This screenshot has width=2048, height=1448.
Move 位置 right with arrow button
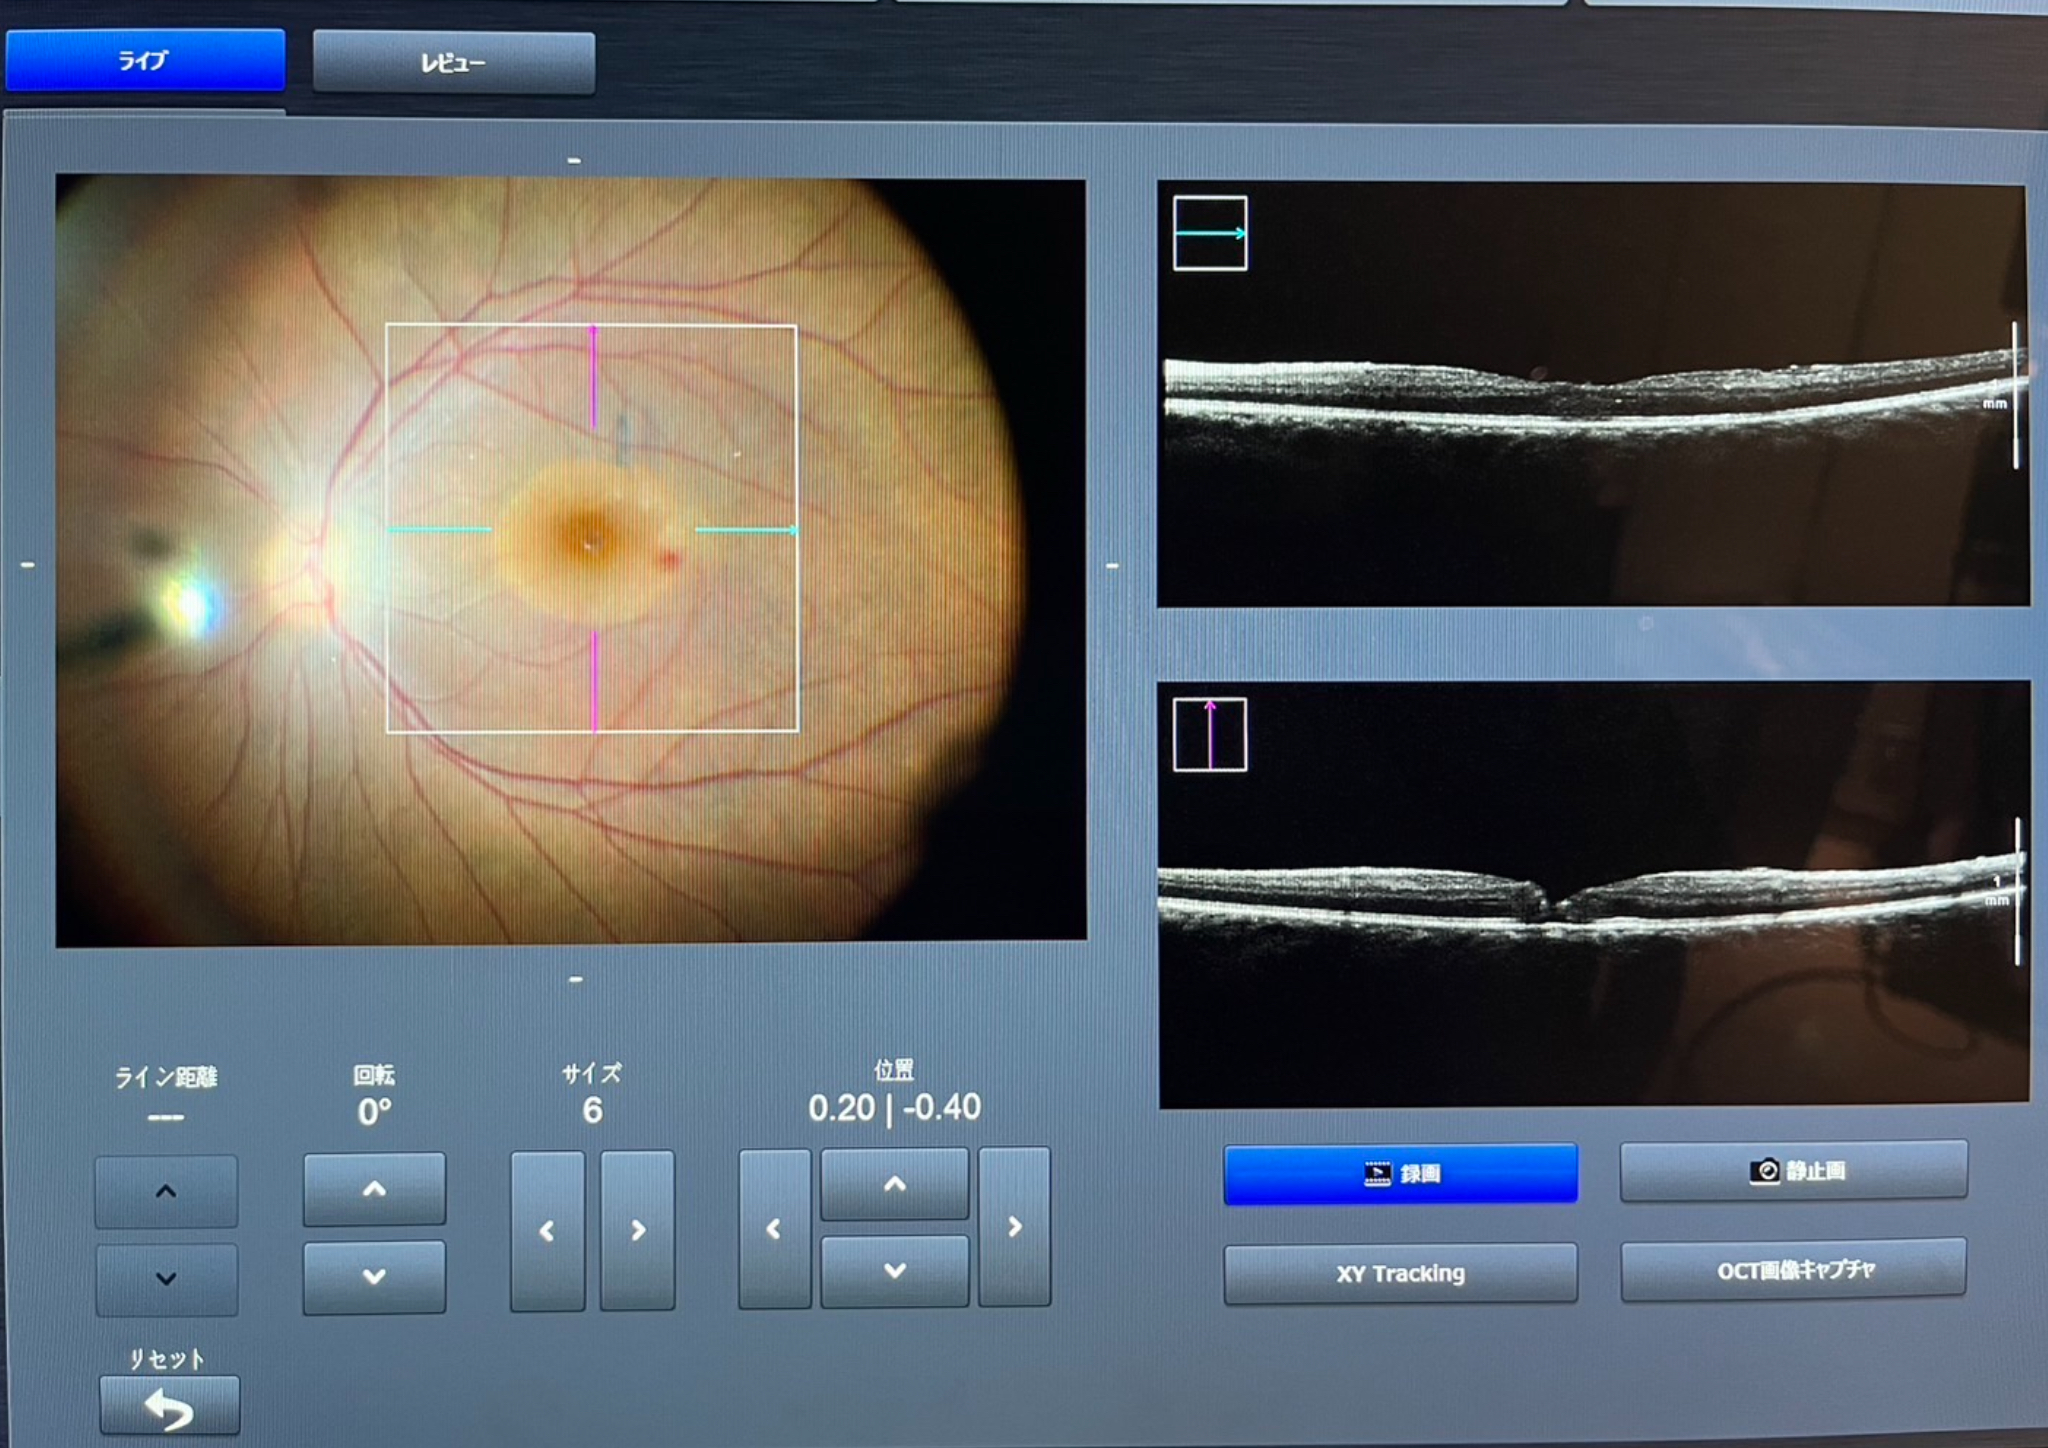pyautogui.click(x=1014, y=1226)
